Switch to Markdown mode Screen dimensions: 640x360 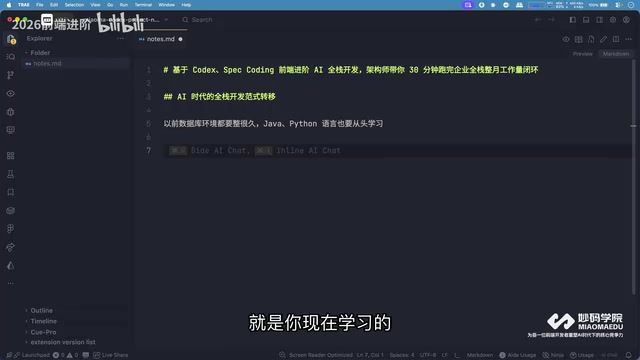pos(616,54)
